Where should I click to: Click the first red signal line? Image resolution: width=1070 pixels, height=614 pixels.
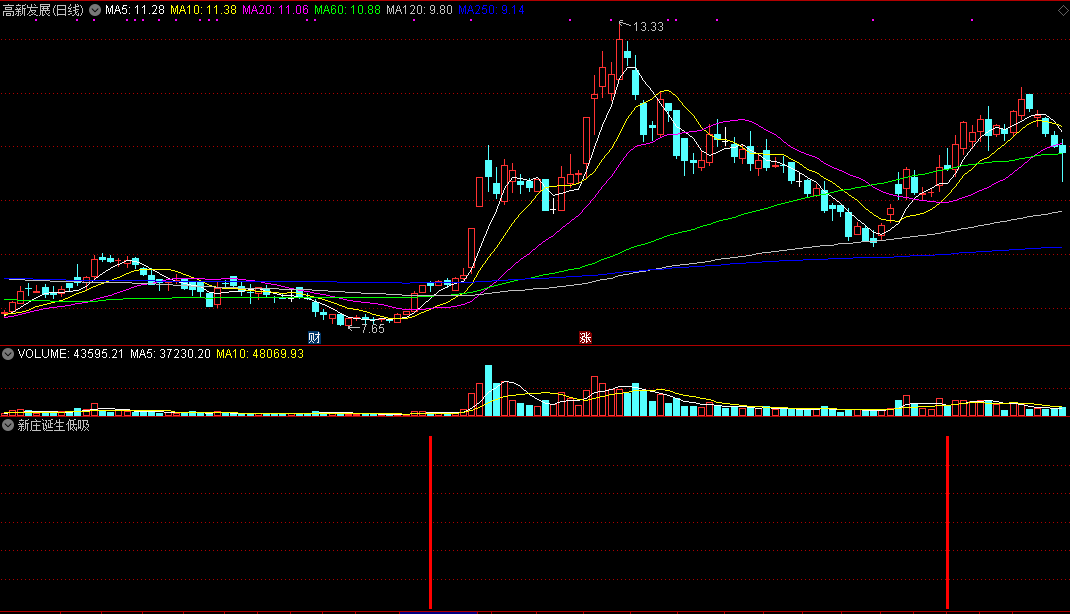(431, 523)
